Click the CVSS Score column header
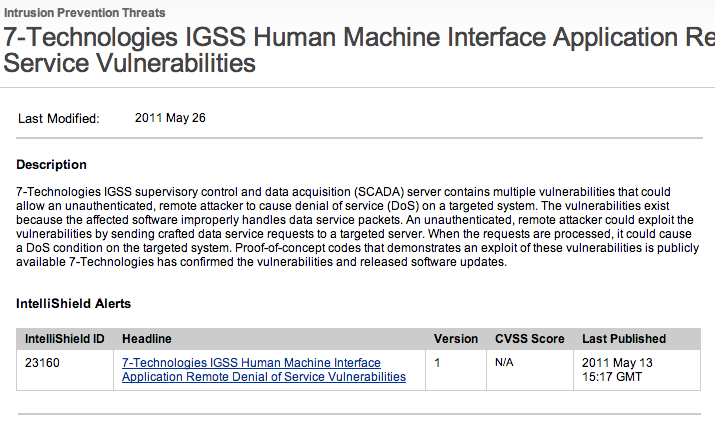This screenshot has height=423, width=715. click(530, 339)
